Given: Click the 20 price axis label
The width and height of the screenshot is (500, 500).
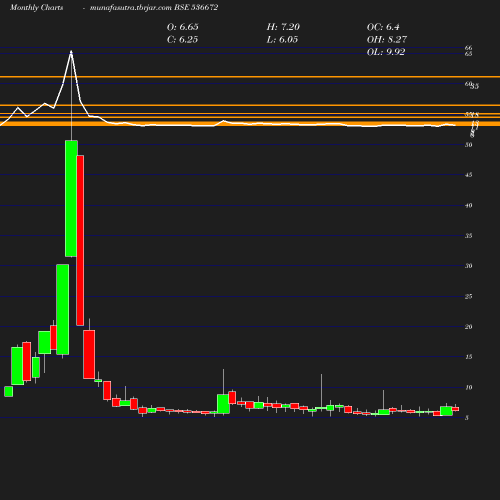Looking at the screenshot, I should point(468,327).
